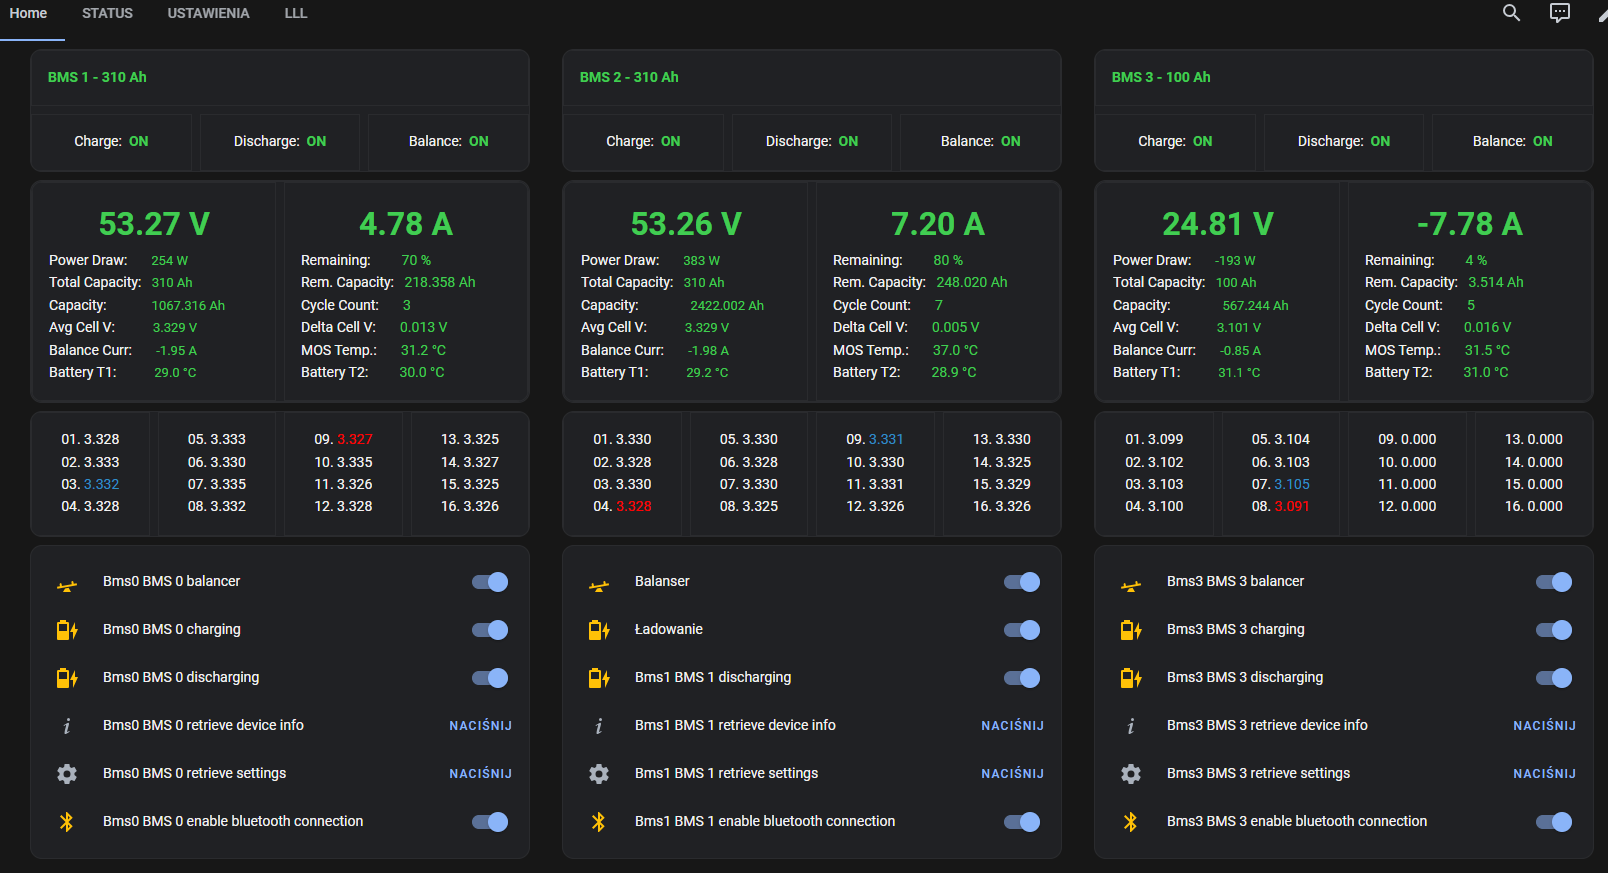Toggle the Balanser switch
The image size is (1608, 873).
(x=1022, y=582)
